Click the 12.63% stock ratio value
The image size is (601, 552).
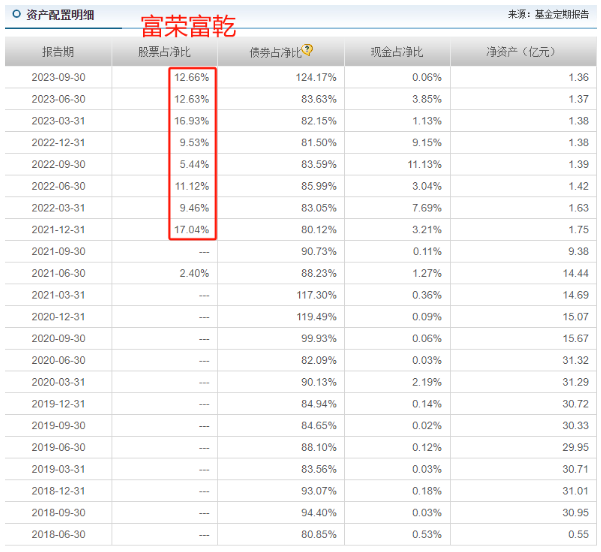pyautogui.click(x=192, y=99)
